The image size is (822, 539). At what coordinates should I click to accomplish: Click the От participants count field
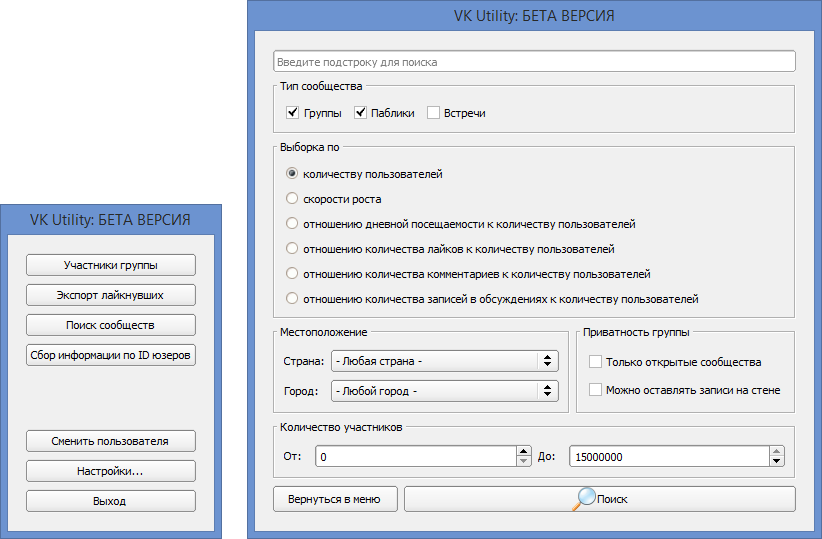coord(416,456)
